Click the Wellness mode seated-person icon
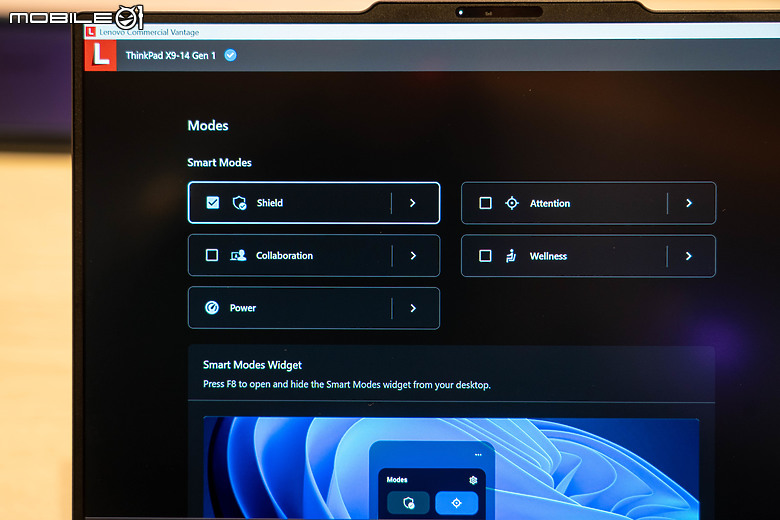The image size is (780, 520). pos(511,256)
